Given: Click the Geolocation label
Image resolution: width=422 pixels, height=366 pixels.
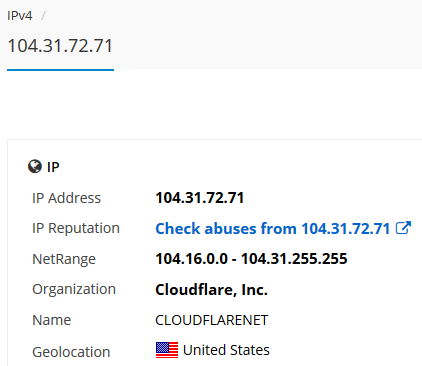Looking at the screenshot, I should tap(71, 352).
